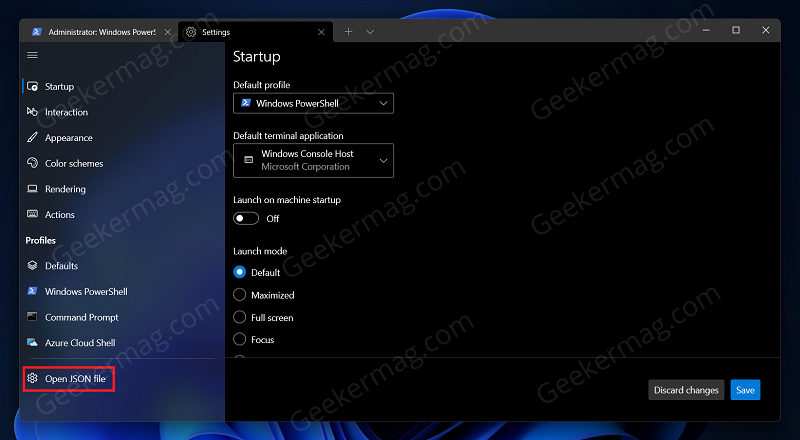Close the Settings tab
This screenshot has height=440, width=800.
pyautogui.click(x=321, y=32)
